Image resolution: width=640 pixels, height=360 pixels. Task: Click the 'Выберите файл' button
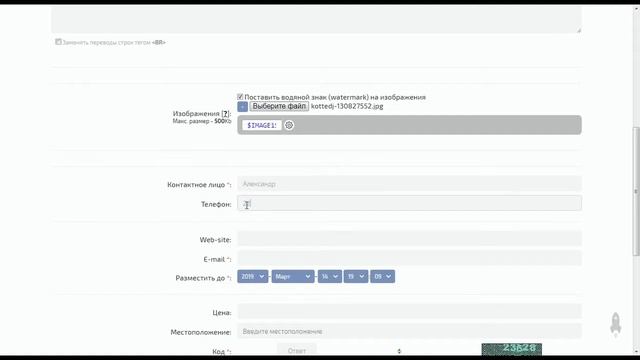coord(279,106)
